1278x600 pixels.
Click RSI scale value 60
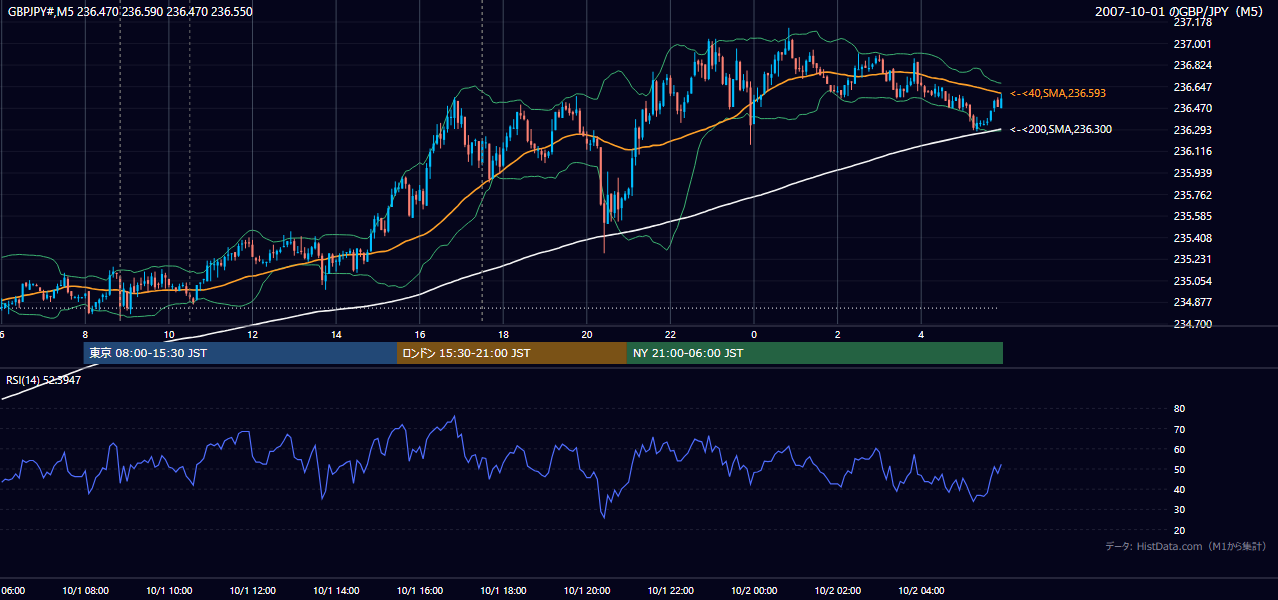coord(1179,449)
